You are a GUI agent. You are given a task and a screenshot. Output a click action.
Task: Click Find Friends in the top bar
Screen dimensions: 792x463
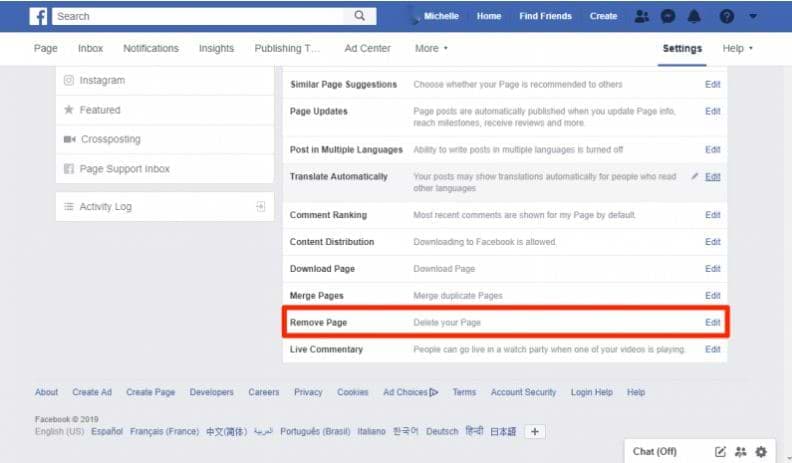tap(546, 16)
